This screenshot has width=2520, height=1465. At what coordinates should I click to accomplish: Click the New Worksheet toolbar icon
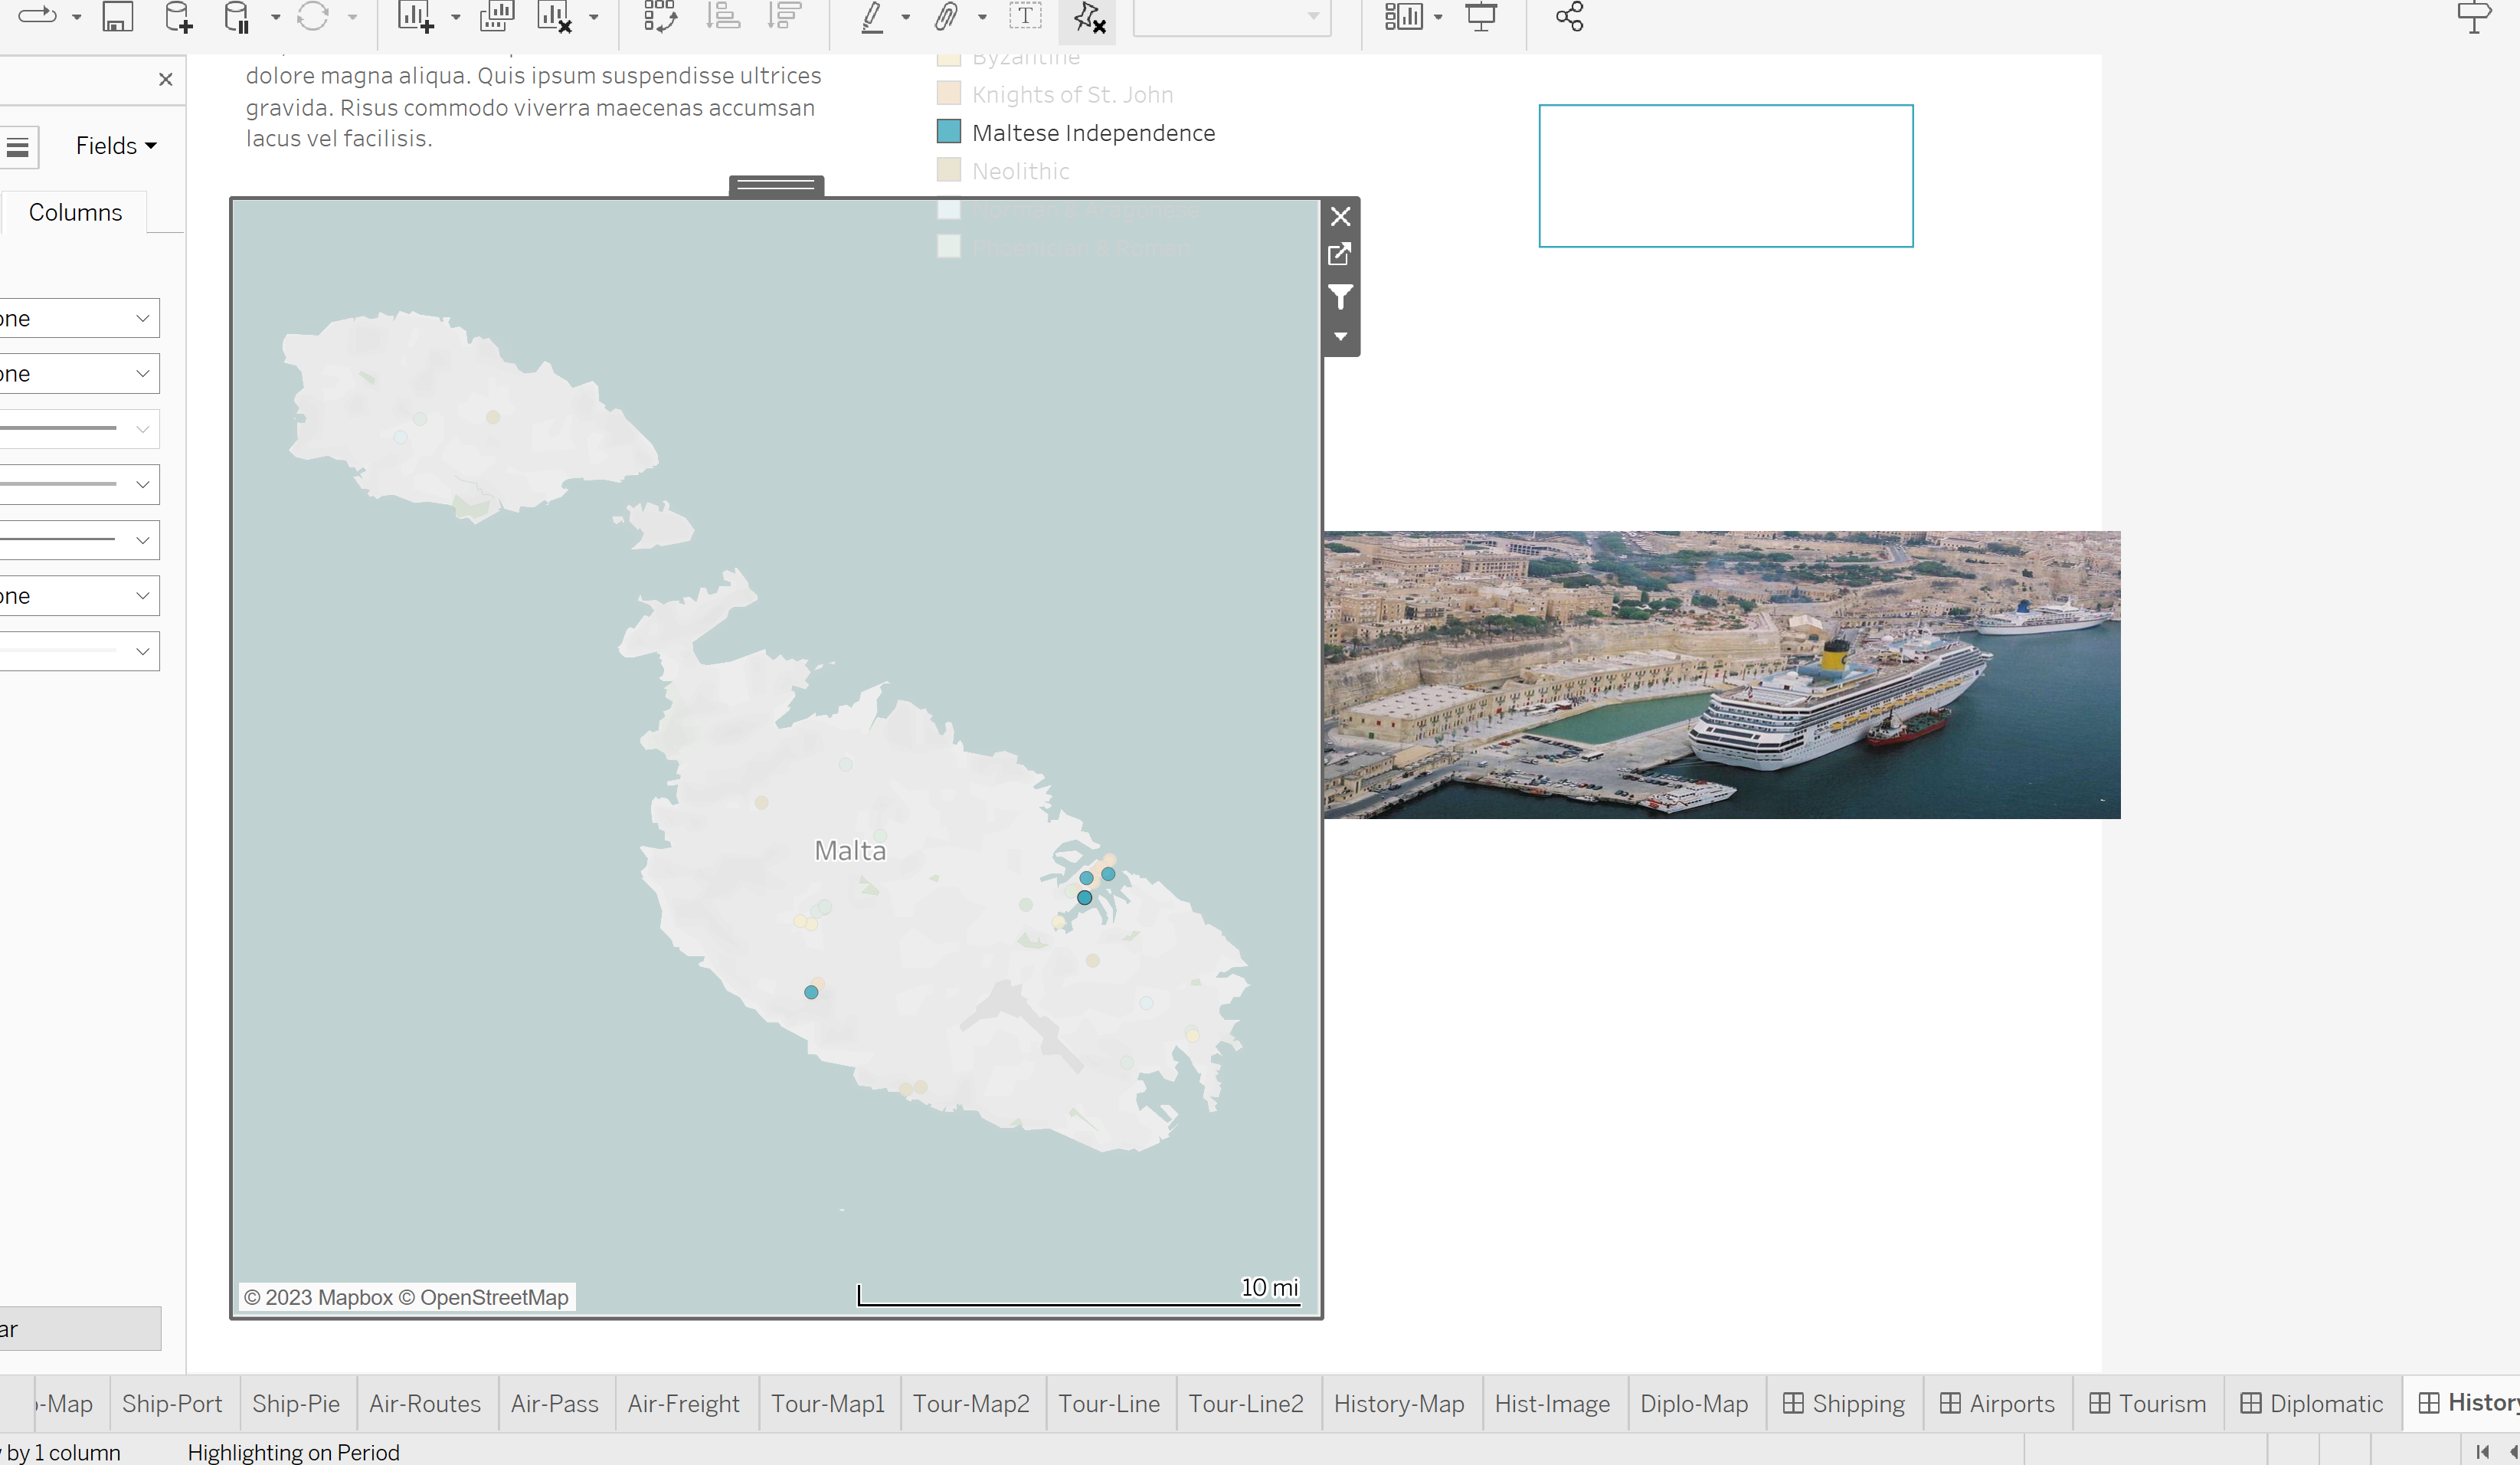(x=415, y=17)
